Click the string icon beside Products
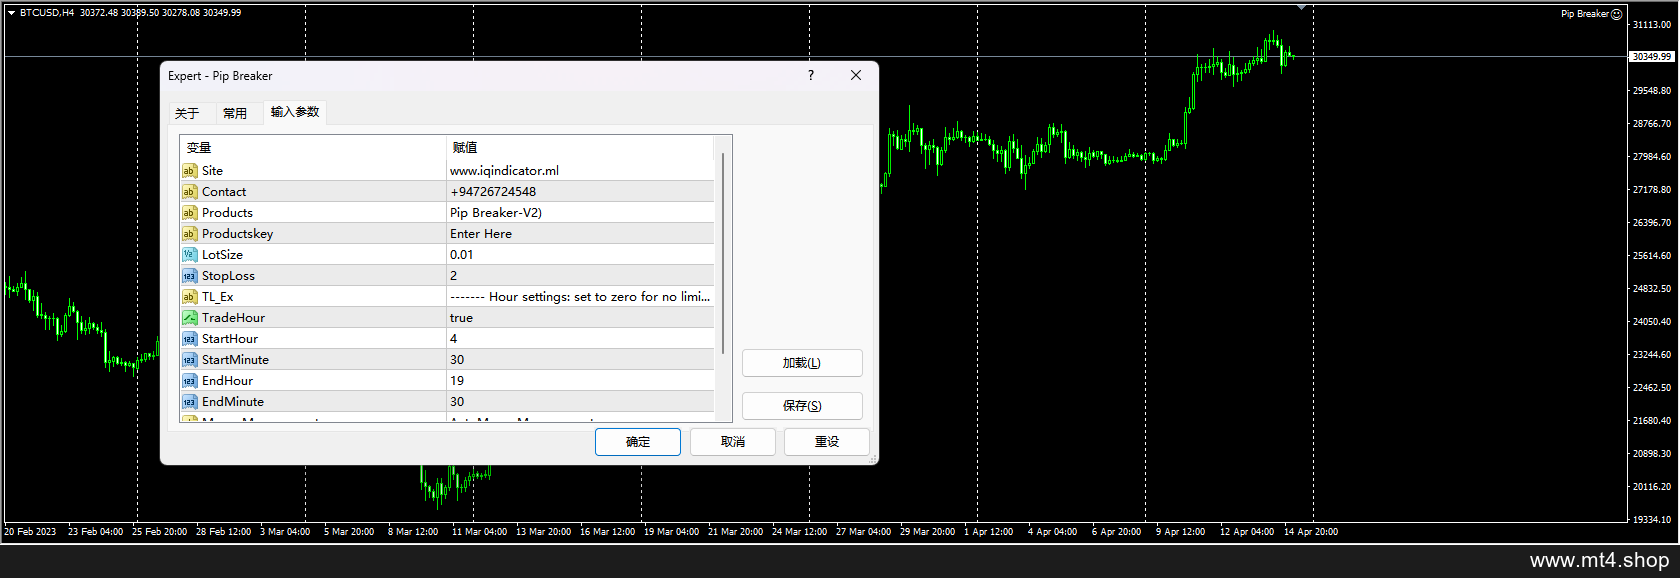 point(189,213)
